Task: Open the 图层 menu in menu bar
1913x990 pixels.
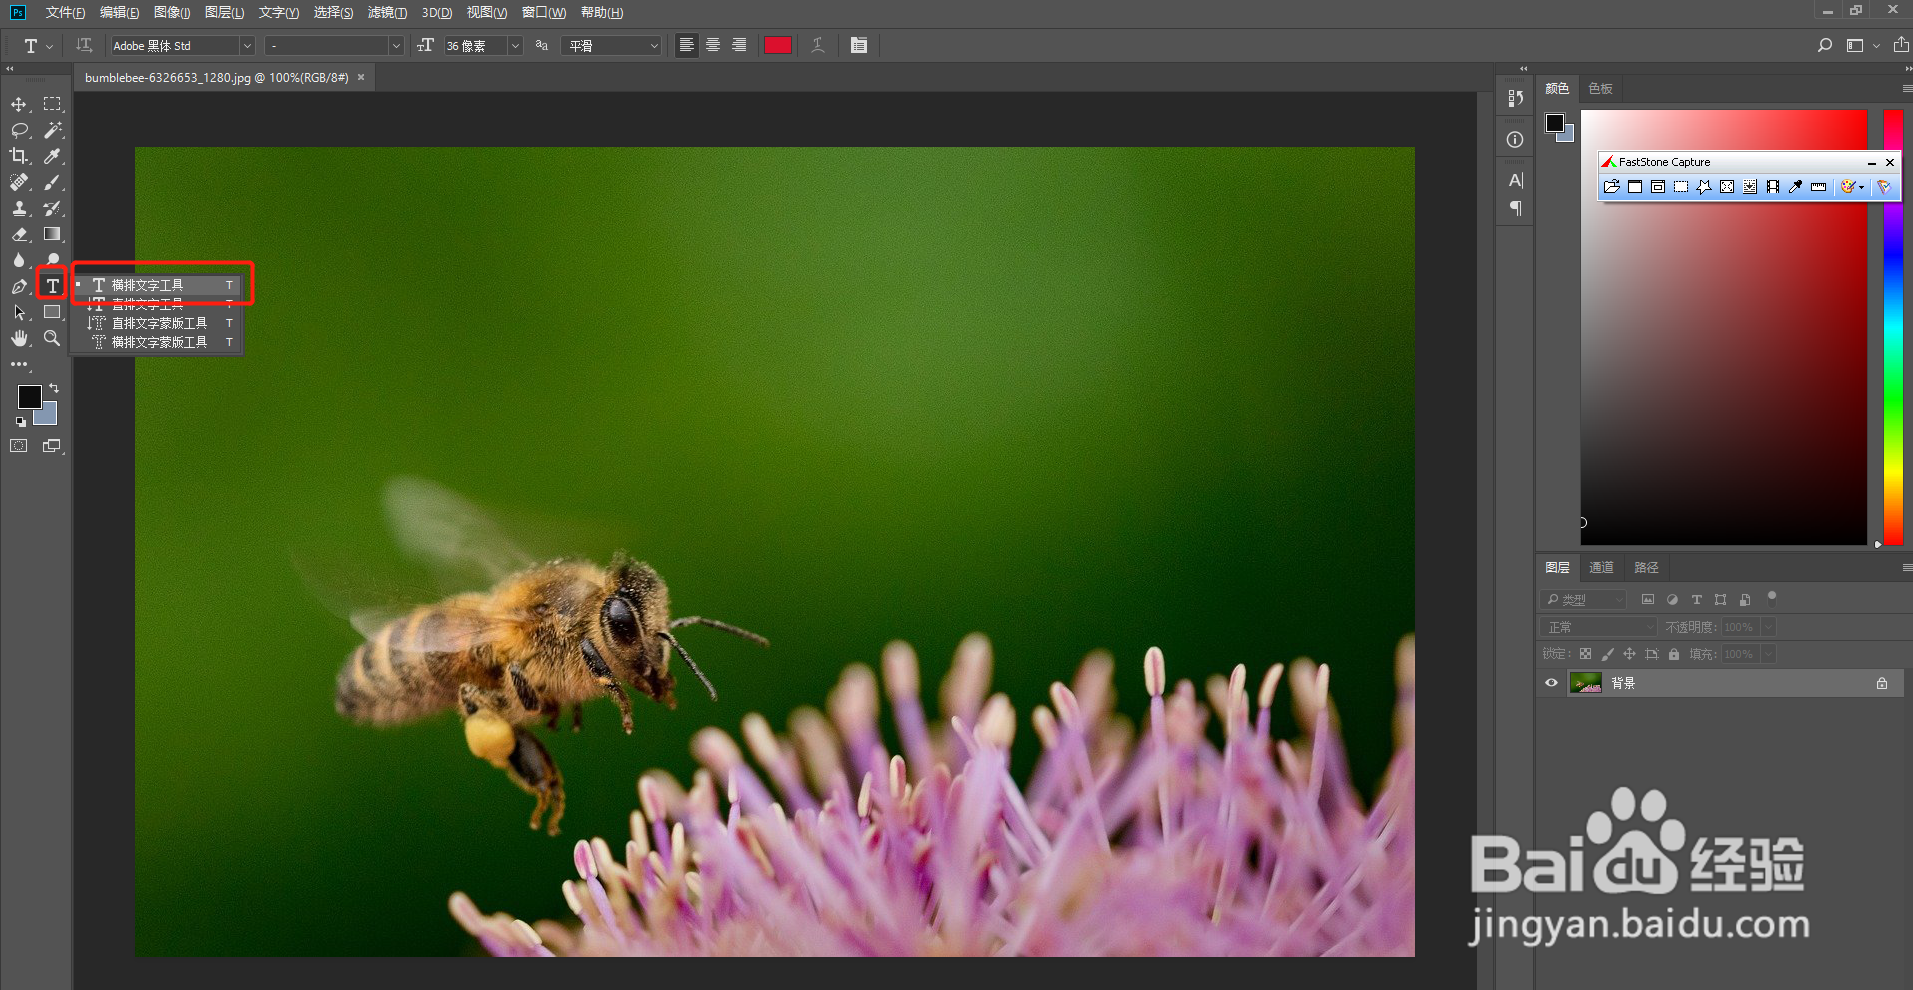Action: point(224,12)
